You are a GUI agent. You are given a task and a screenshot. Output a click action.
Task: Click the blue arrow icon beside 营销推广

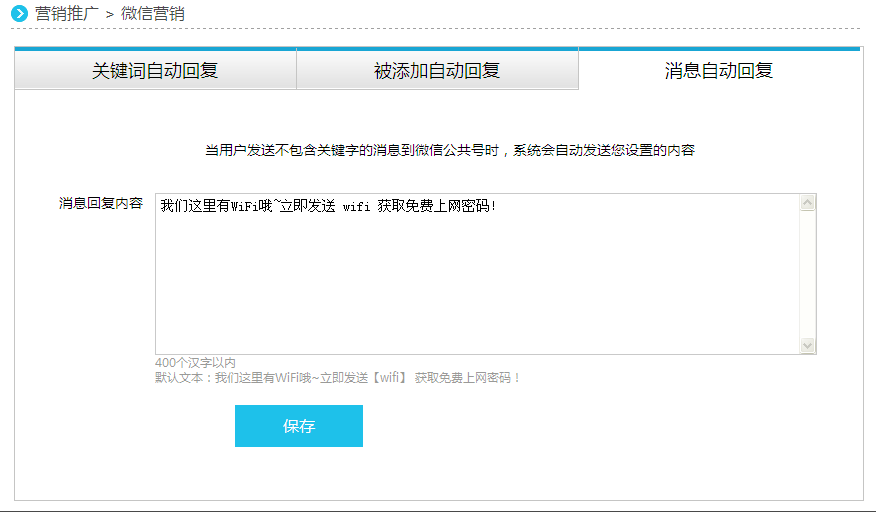[x=20, y=14]
